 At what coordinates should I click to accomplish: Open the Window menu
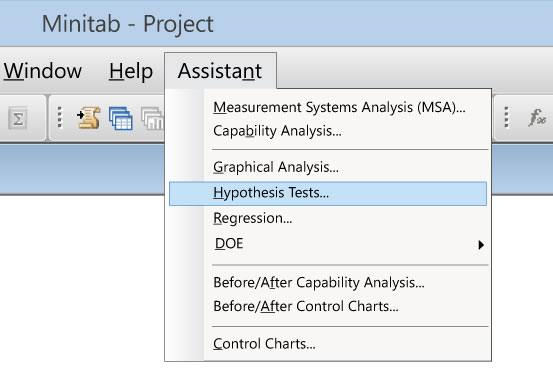(x=43, y=71)
